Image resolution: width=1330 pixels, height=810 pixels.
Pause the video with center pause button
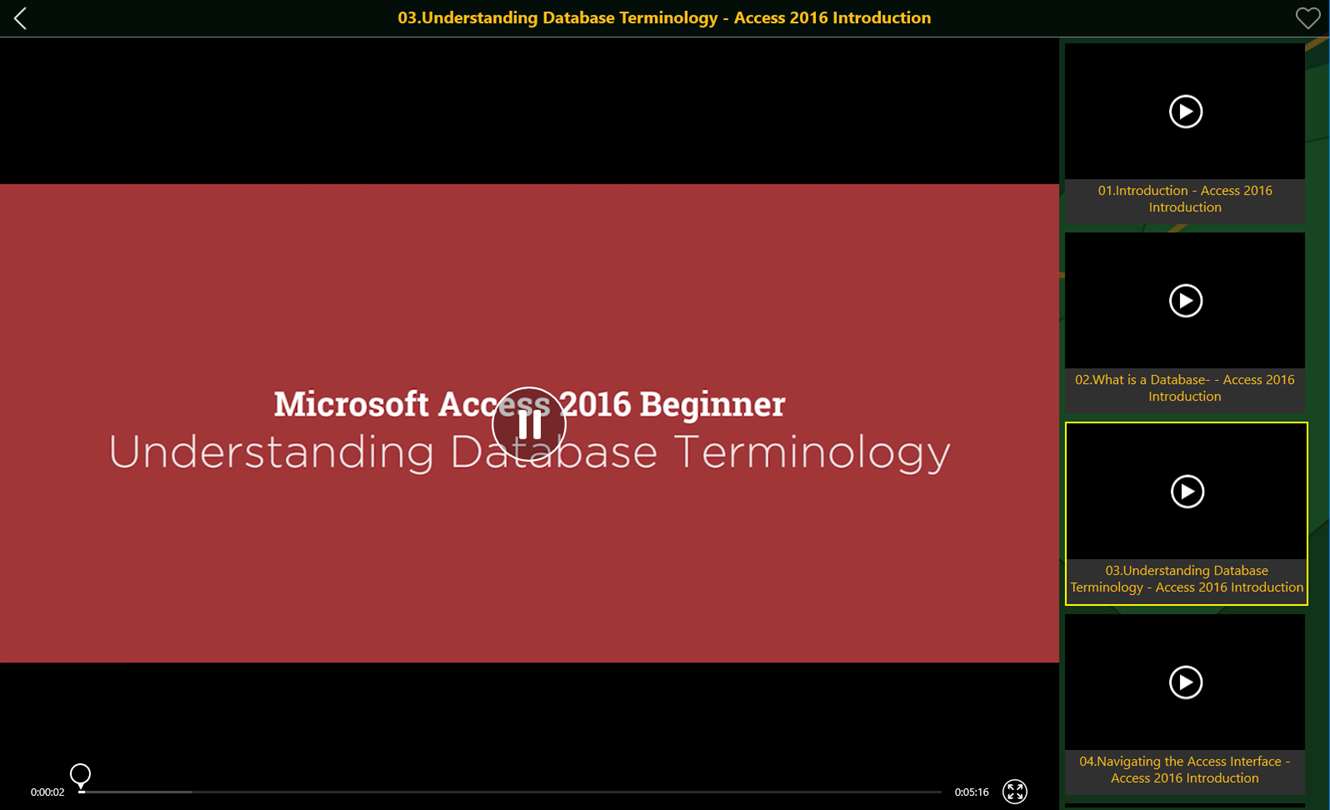coord(529,424)
